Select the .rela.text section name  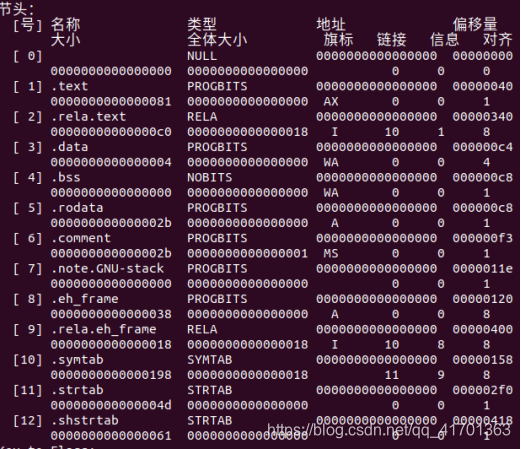pyautogui.click(x=89, y=117)
